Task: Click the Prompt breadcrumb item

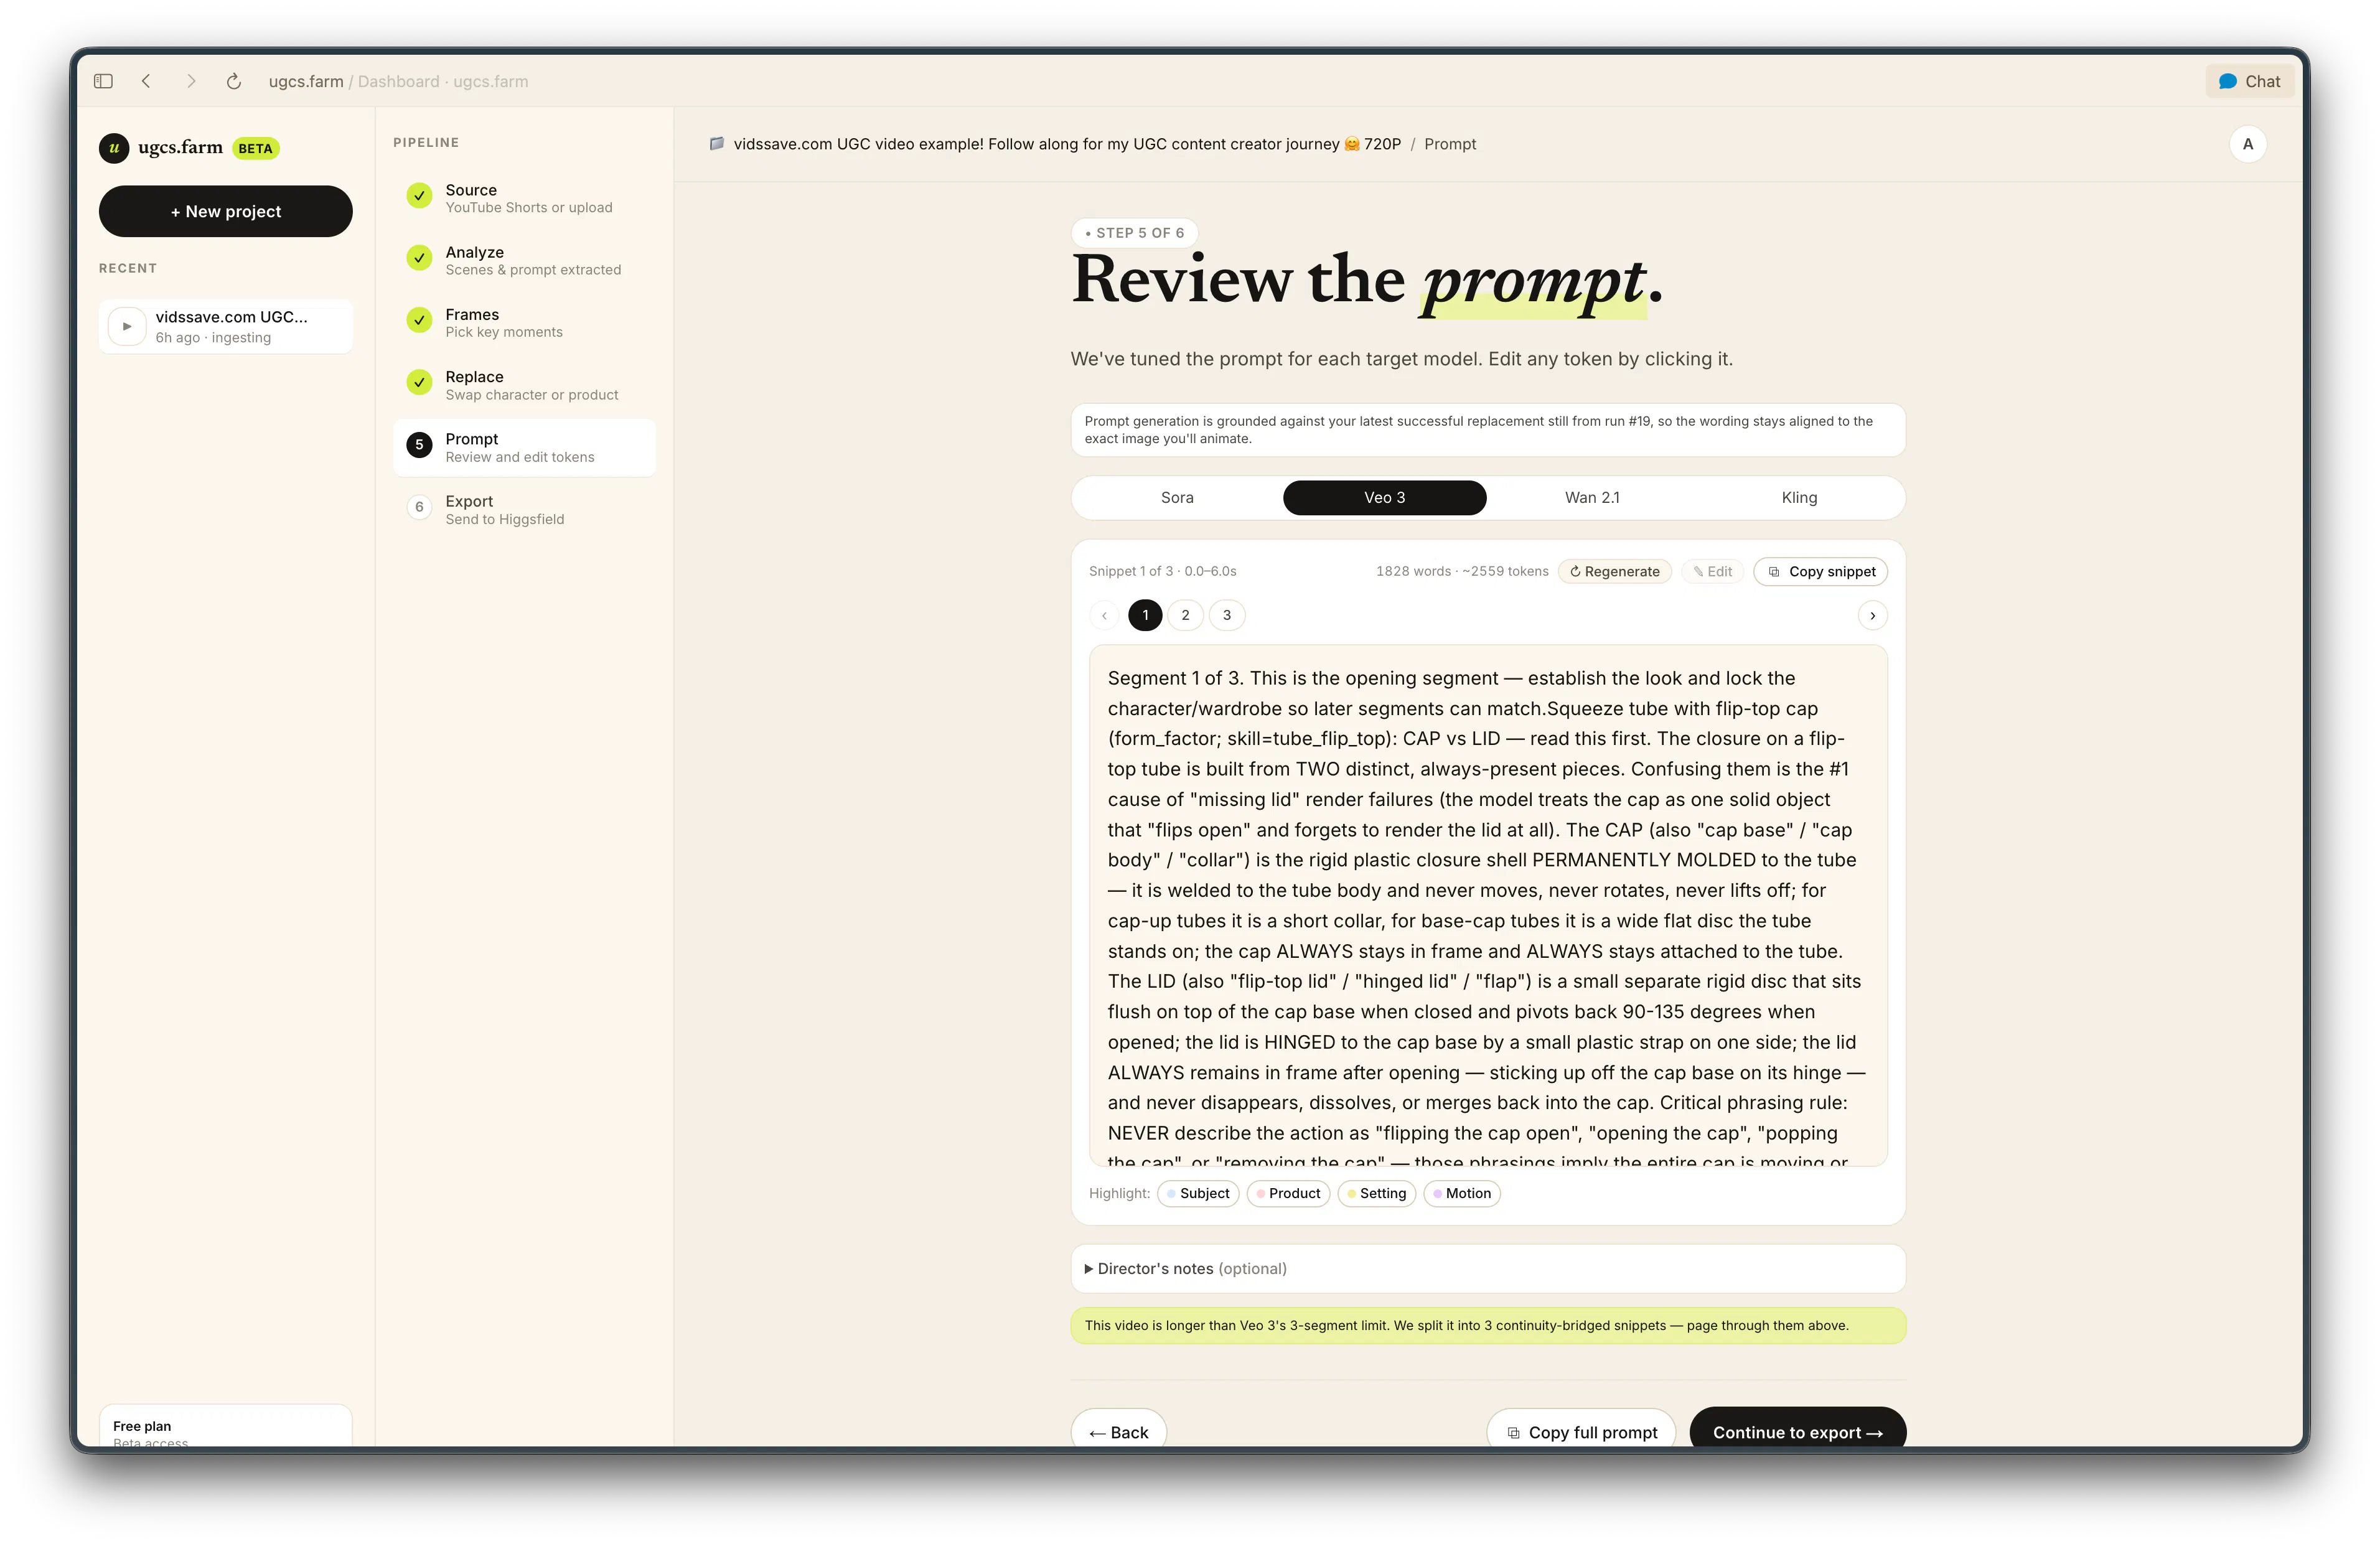Action: click(x=1450, y=144)
